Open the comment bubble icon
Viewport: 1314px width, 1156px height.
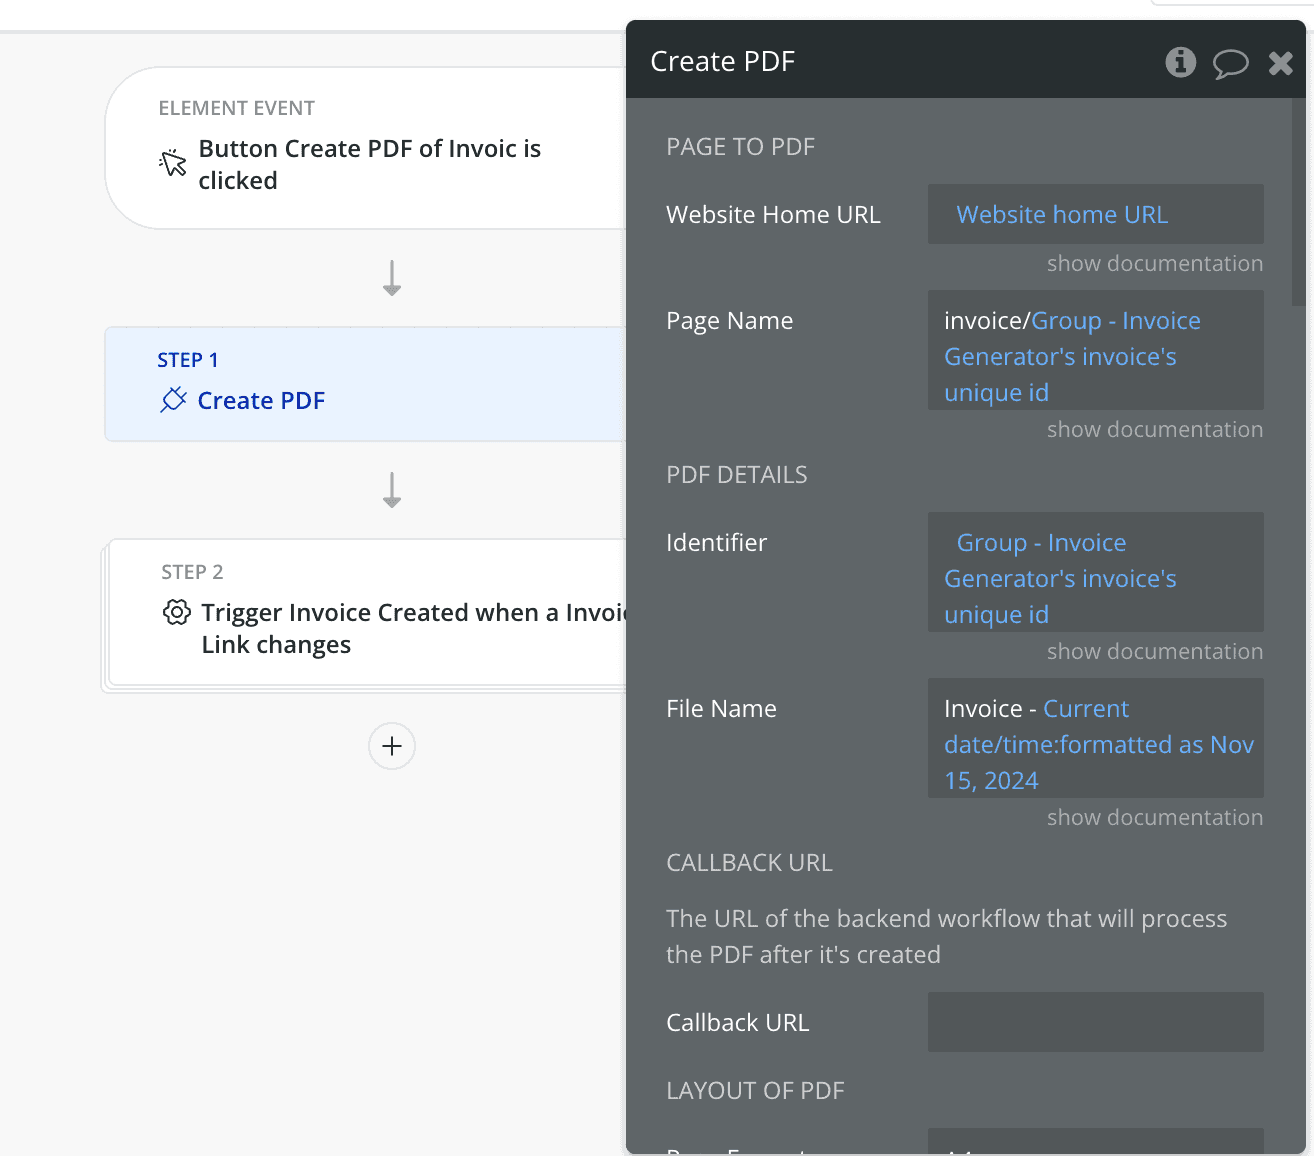coord(1230,63)
